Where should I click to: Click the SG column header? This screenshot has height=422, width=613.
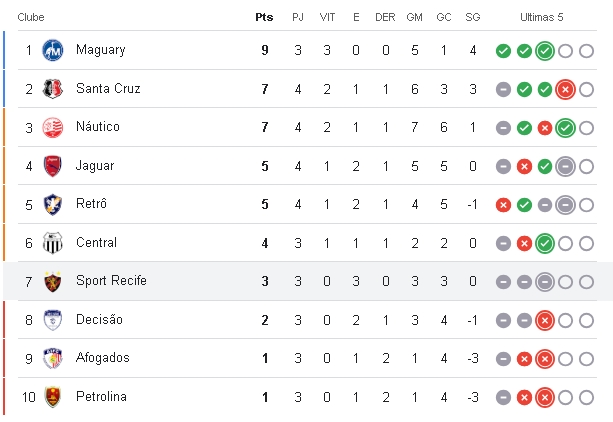[x=473, y=17]
